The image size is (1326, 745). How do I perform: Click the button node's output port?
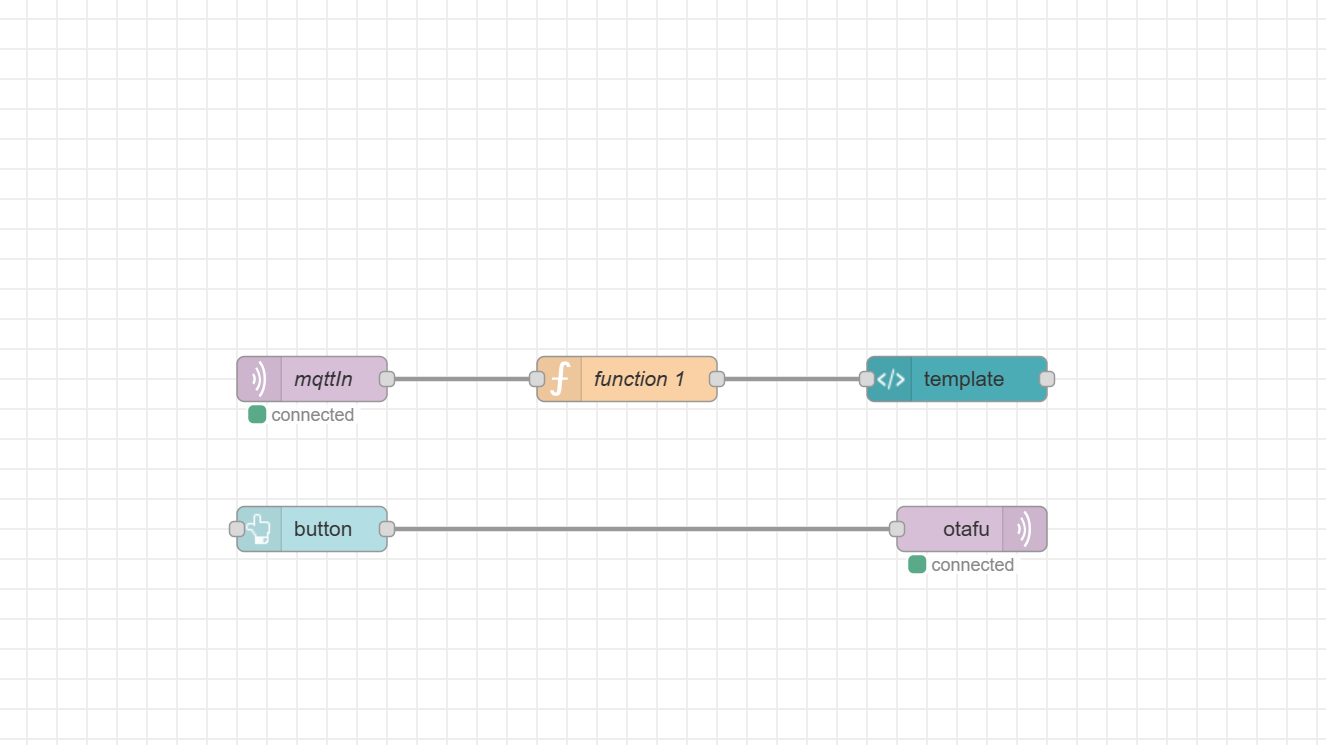coord(387,529)
